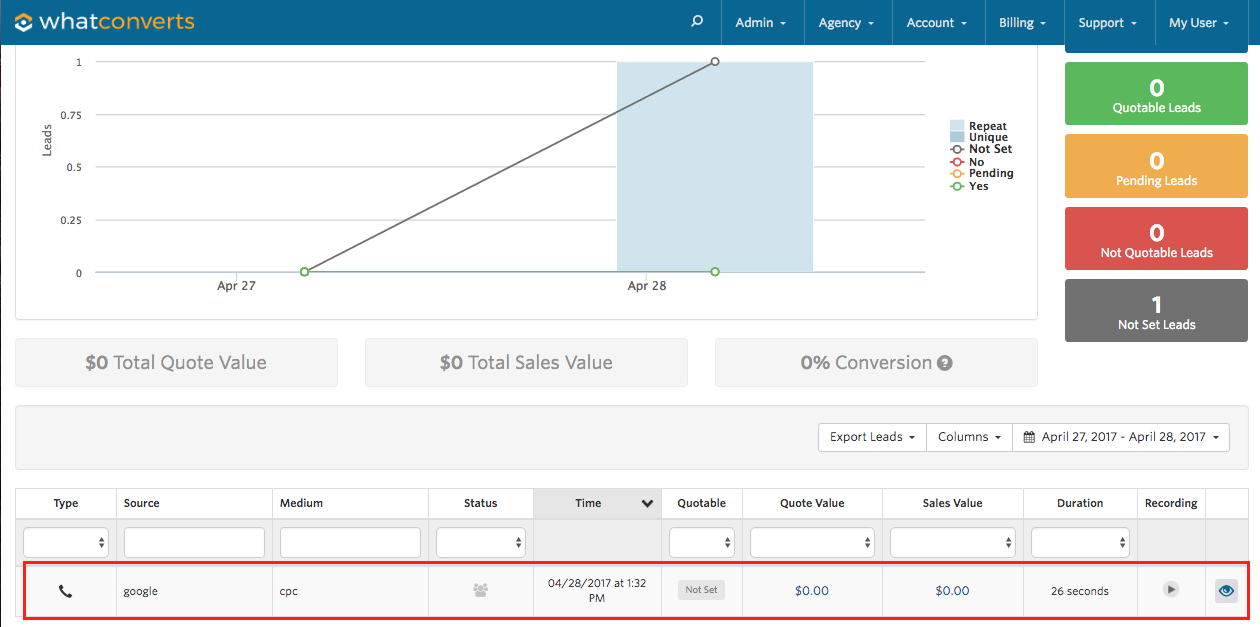1260x627 pixels.
Task: Click the phone call type icon
Action: click(x=66, y=591)
